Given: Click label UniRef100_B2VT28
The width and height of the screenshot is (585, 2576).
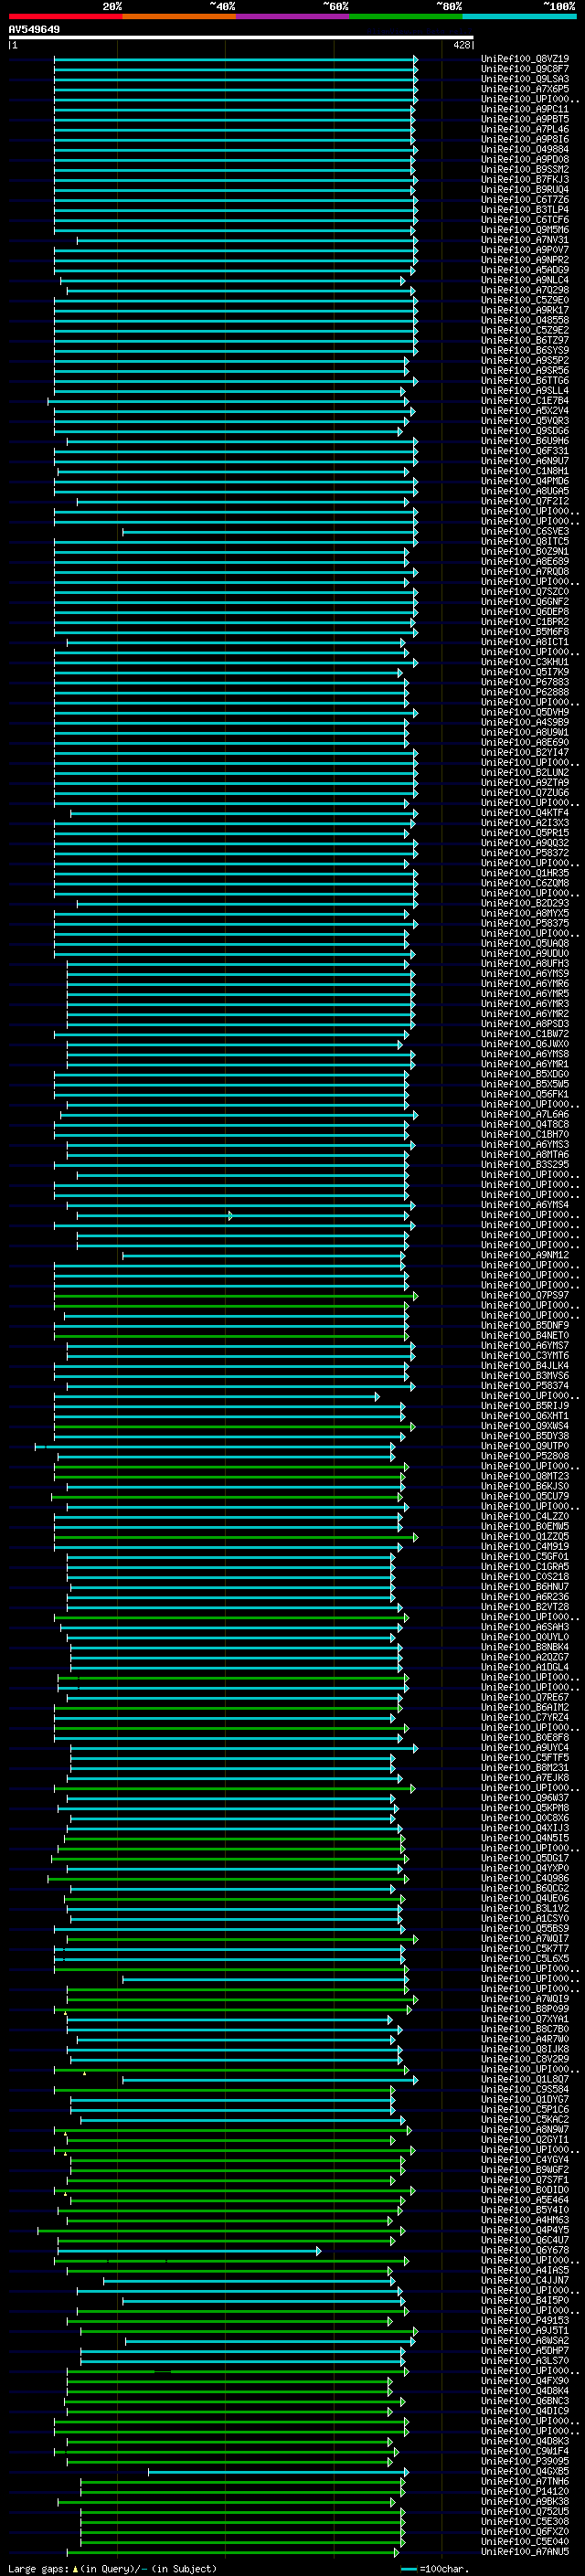Looking at the screenshot, I should (525, 1607).
